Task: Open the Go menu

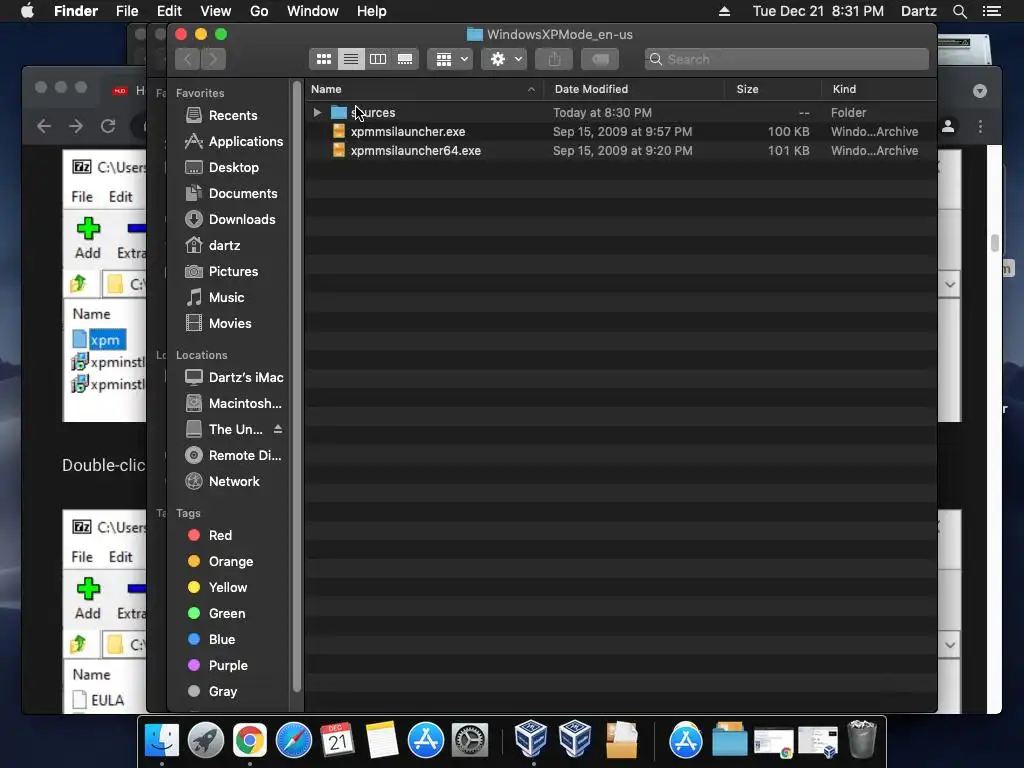Action: [x=259, y=11]
